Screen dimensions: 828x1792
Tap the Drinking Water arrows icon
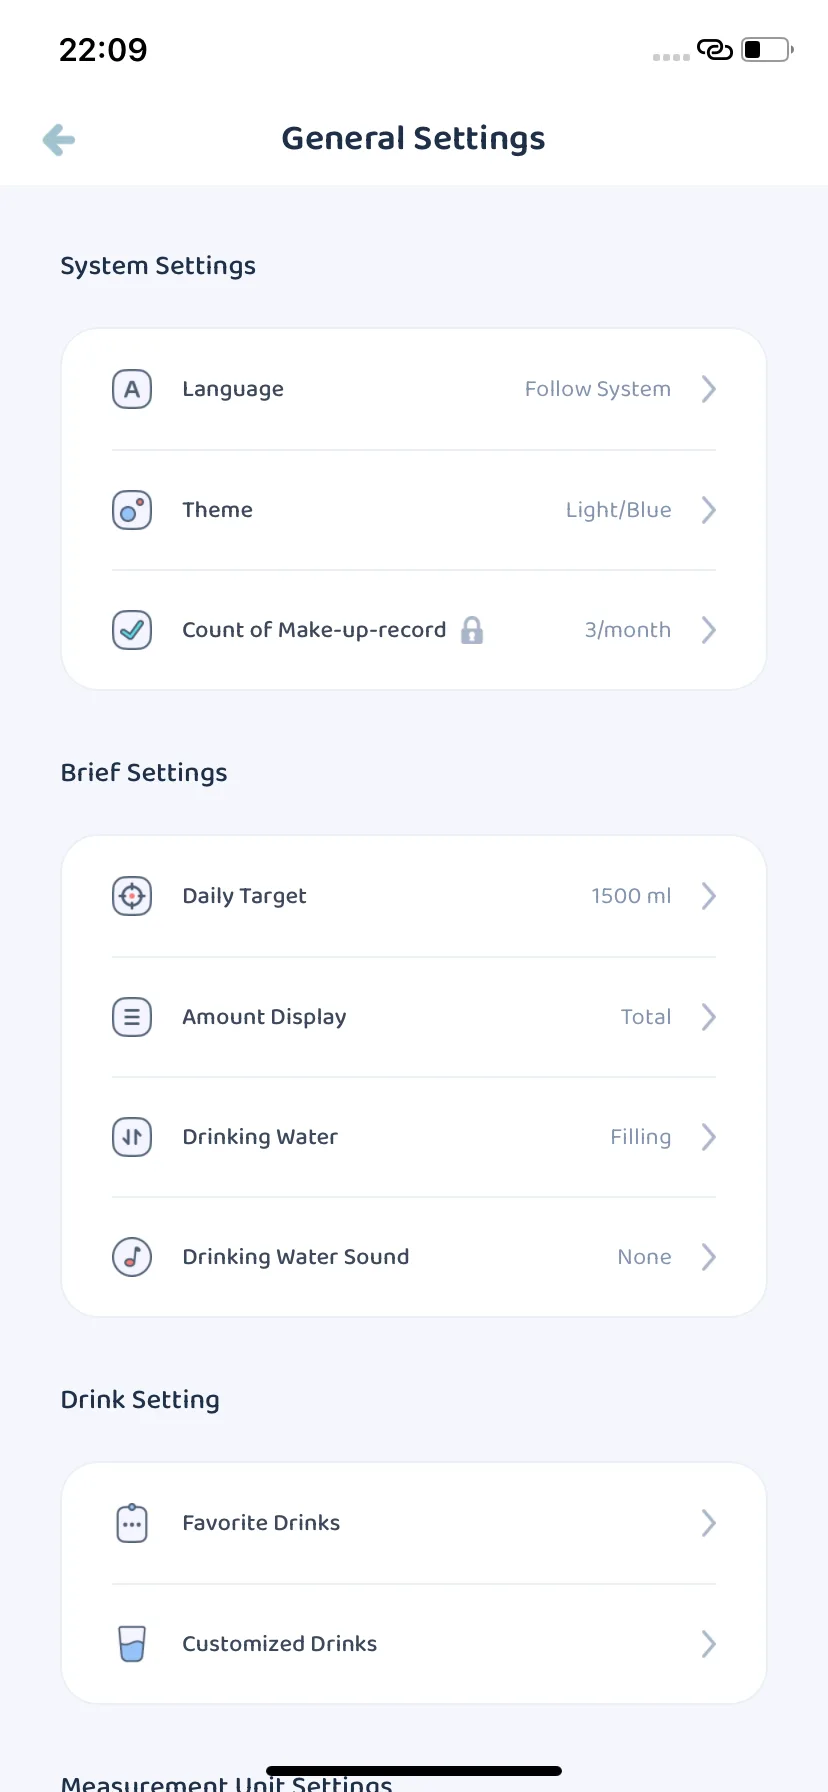click(132, 1137)
